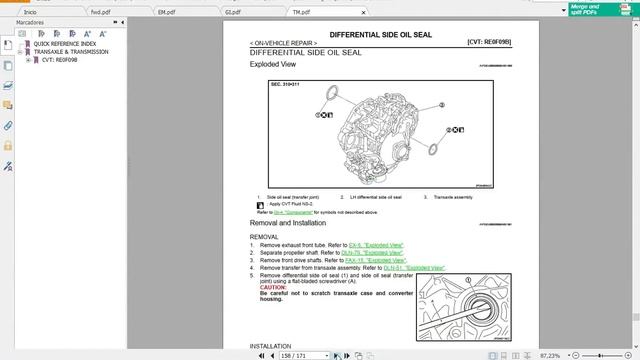Screen dimensions: 640x360
Task: Switch to the fwd.pdf tab
Action: (101, 12)
